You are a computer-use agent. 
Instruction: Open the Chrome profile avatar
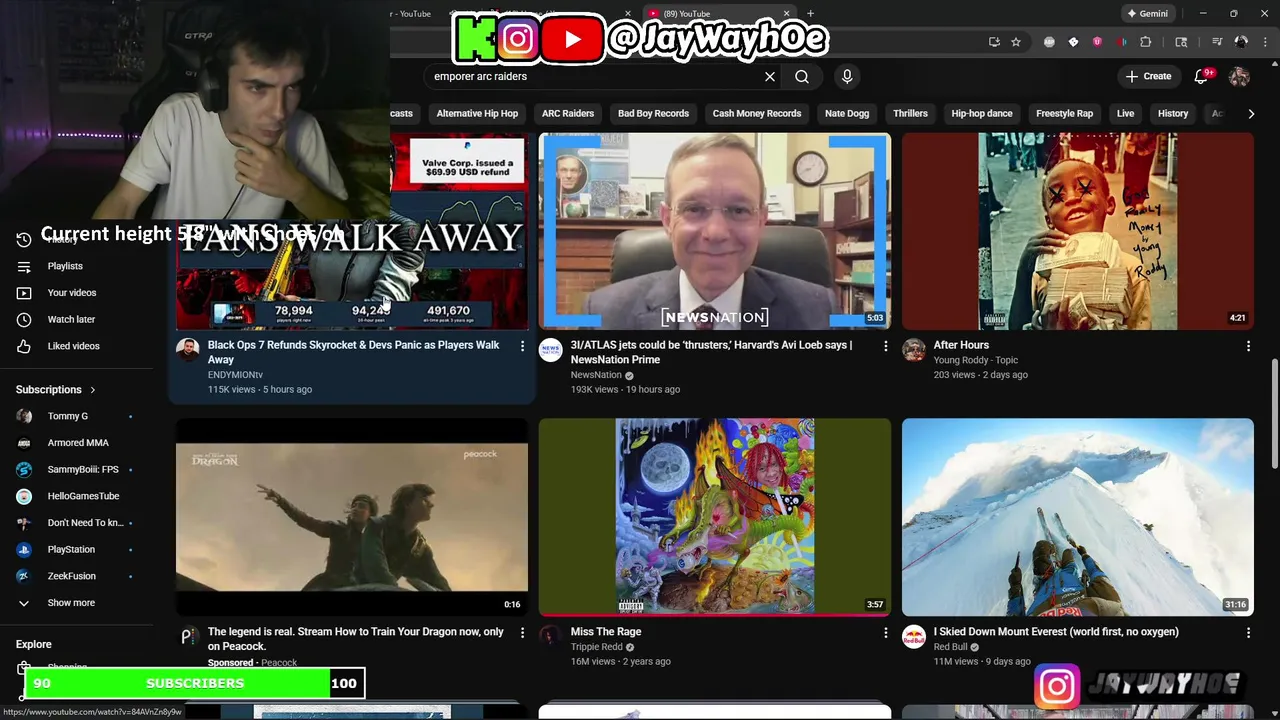click(1241, 42)
